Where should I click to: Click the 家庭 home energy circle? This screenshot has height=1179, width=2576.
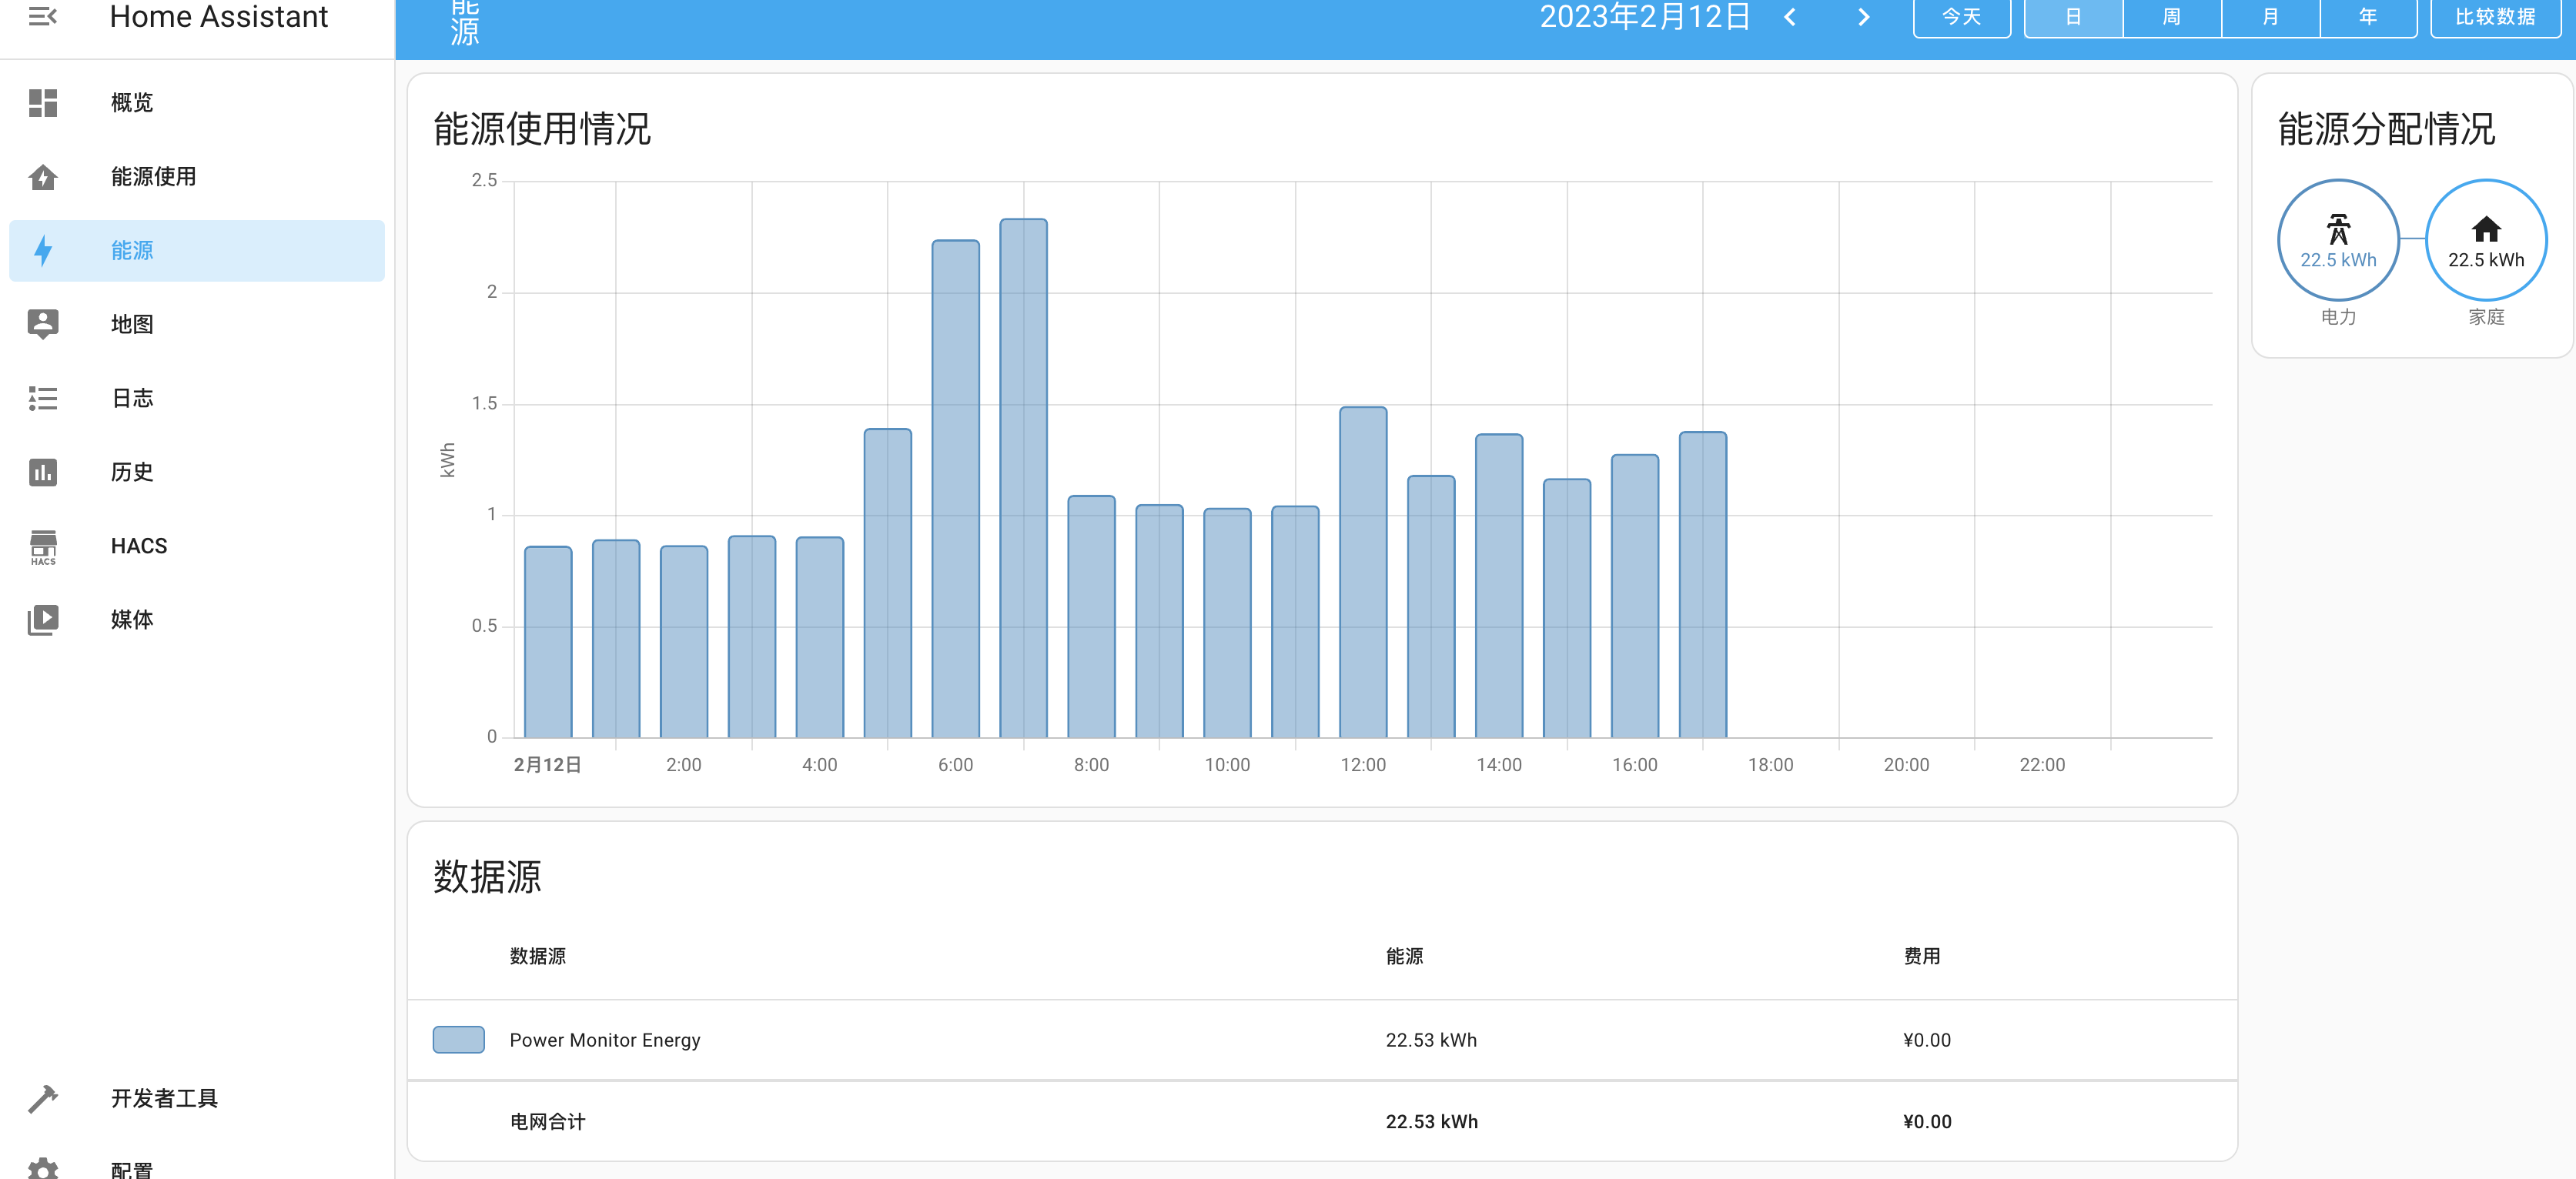[x=2485, y=240]
